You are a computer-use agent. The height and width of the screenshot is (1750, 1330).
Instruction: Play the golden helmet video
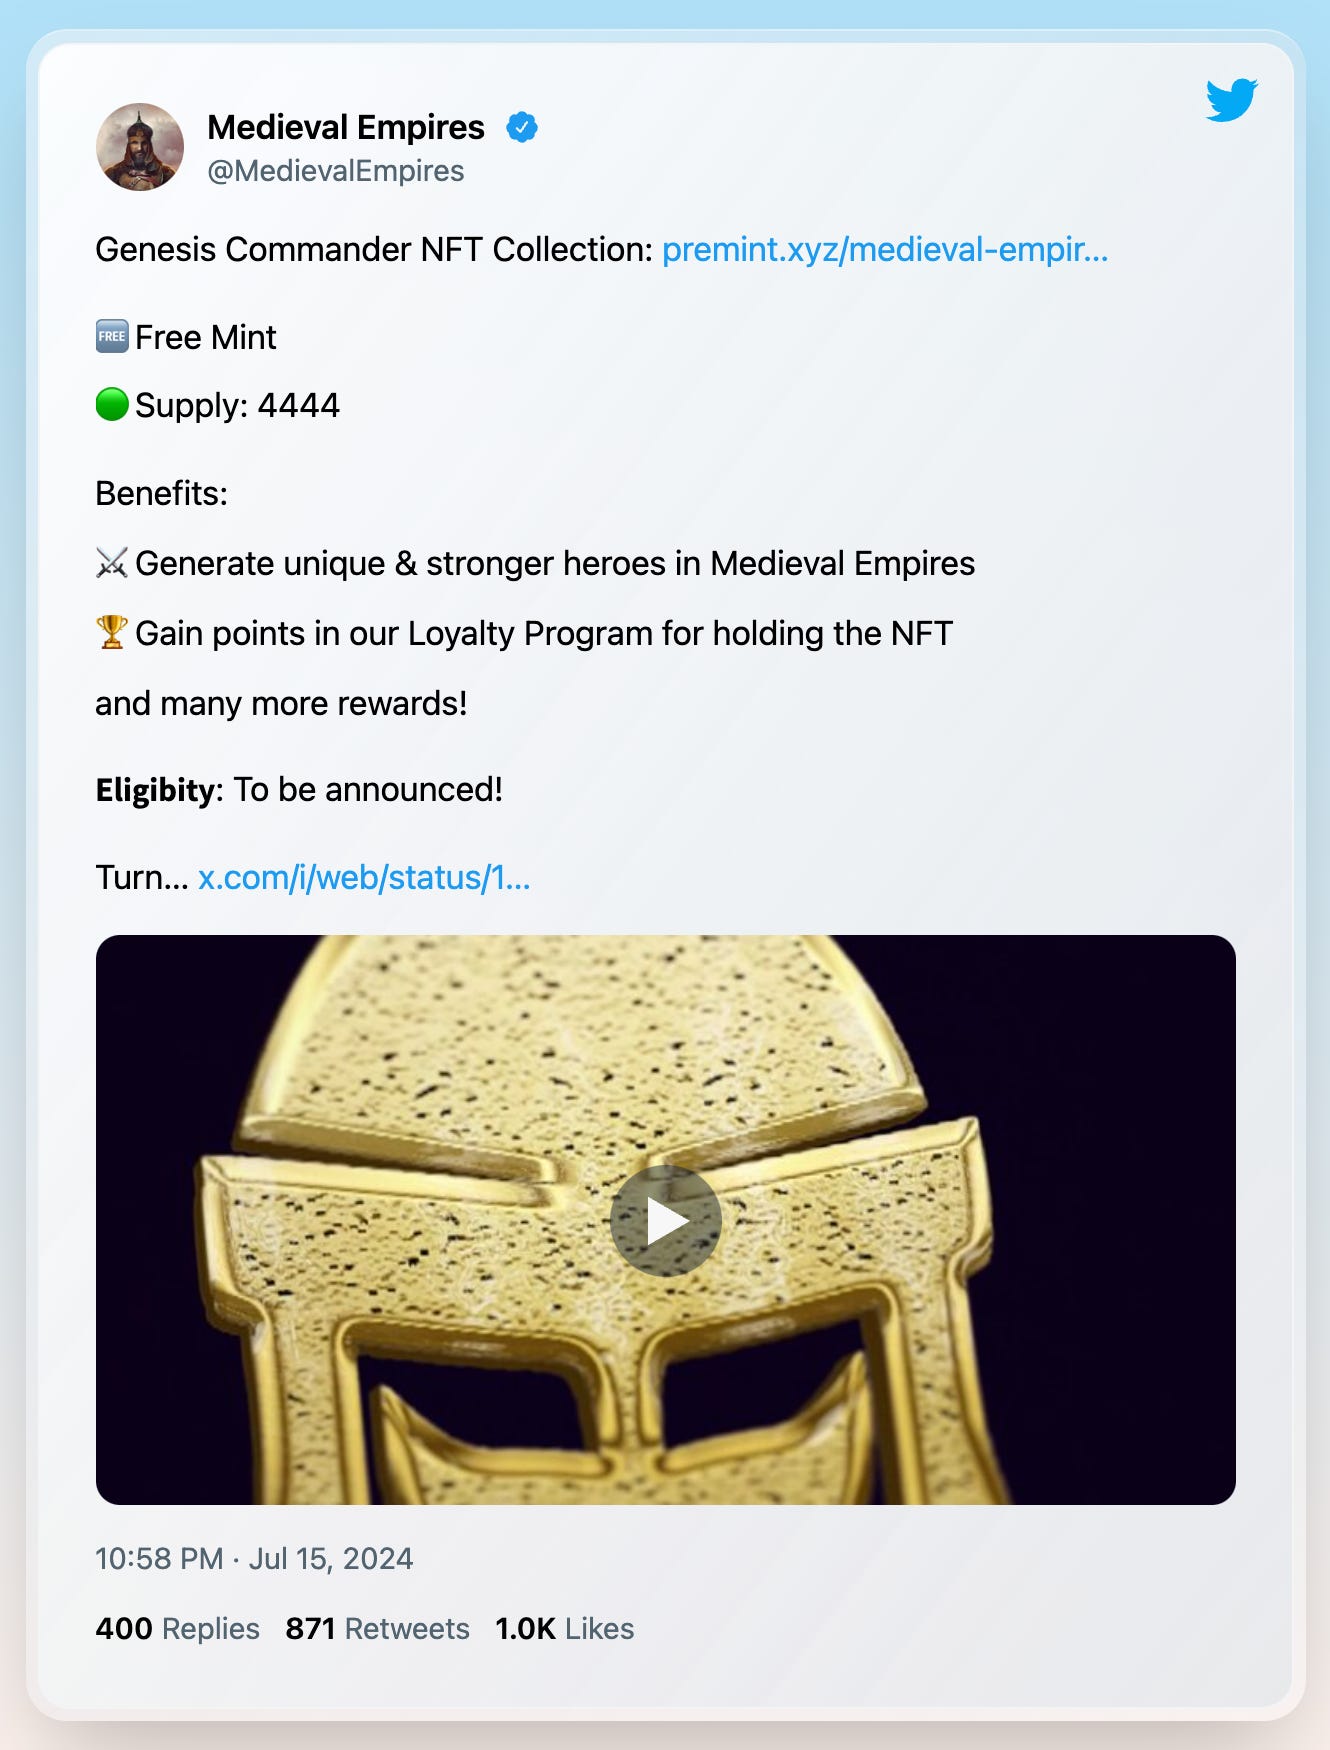click(666, 1221)
